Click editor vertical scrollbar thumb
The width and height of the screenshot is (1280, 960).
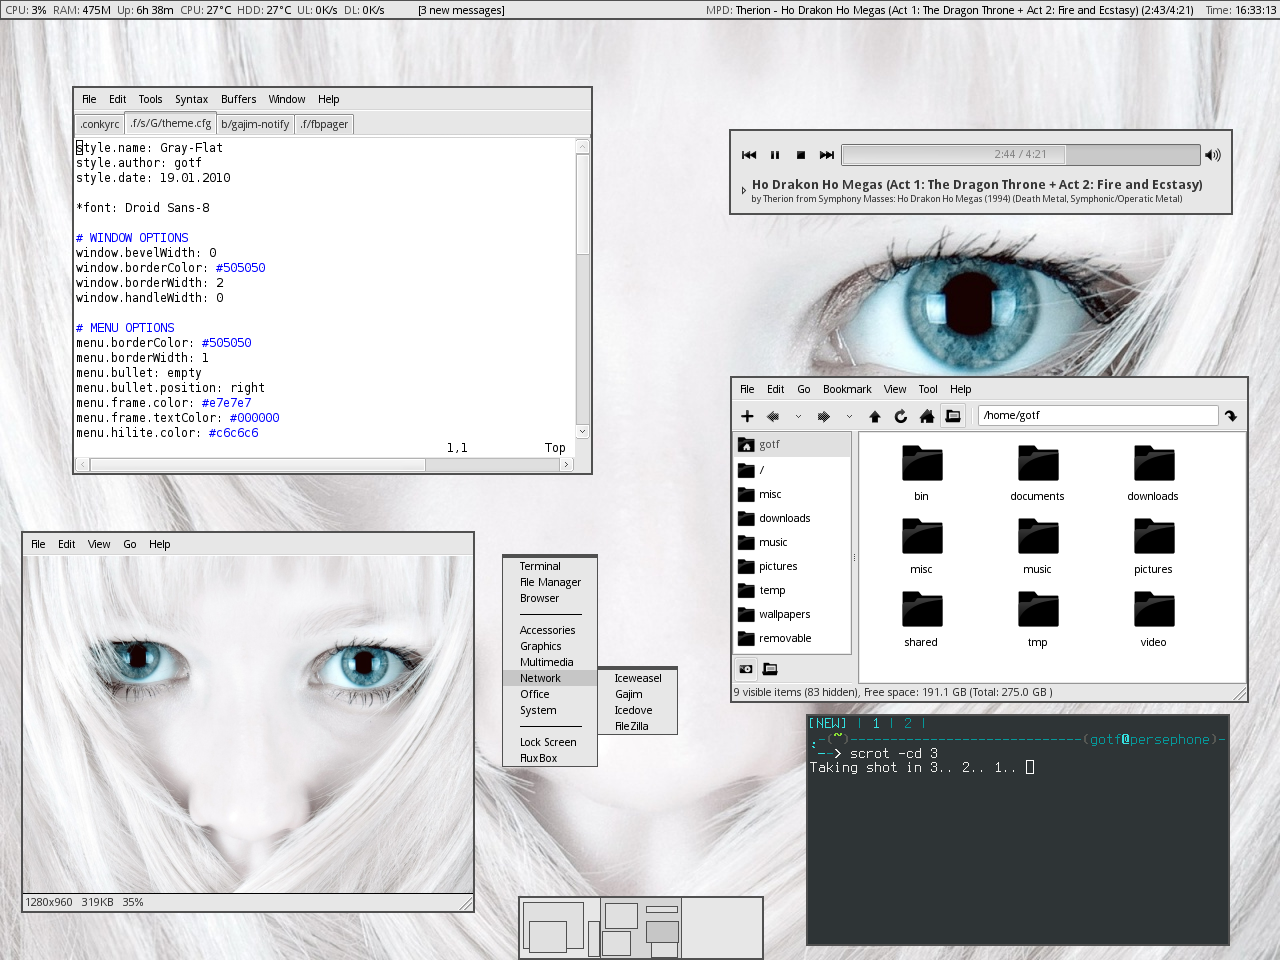[582, 204]
